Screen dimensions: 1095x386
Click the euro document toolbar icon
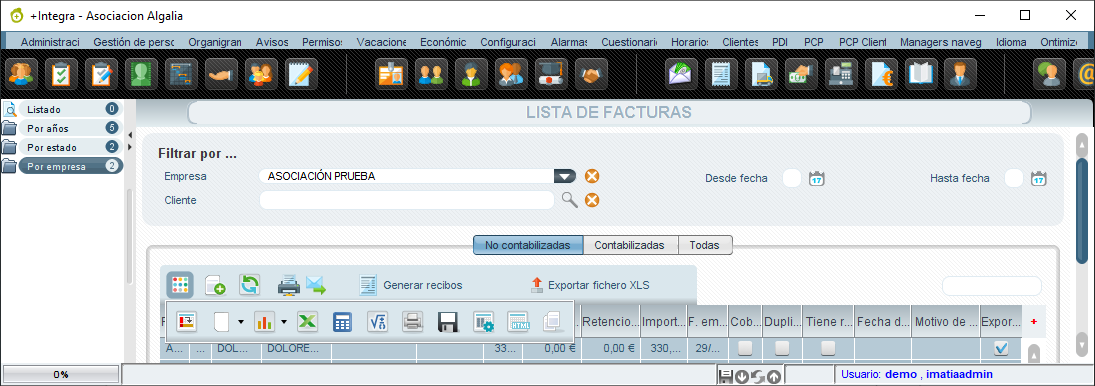pyautogui.click(x=881, y=73)
